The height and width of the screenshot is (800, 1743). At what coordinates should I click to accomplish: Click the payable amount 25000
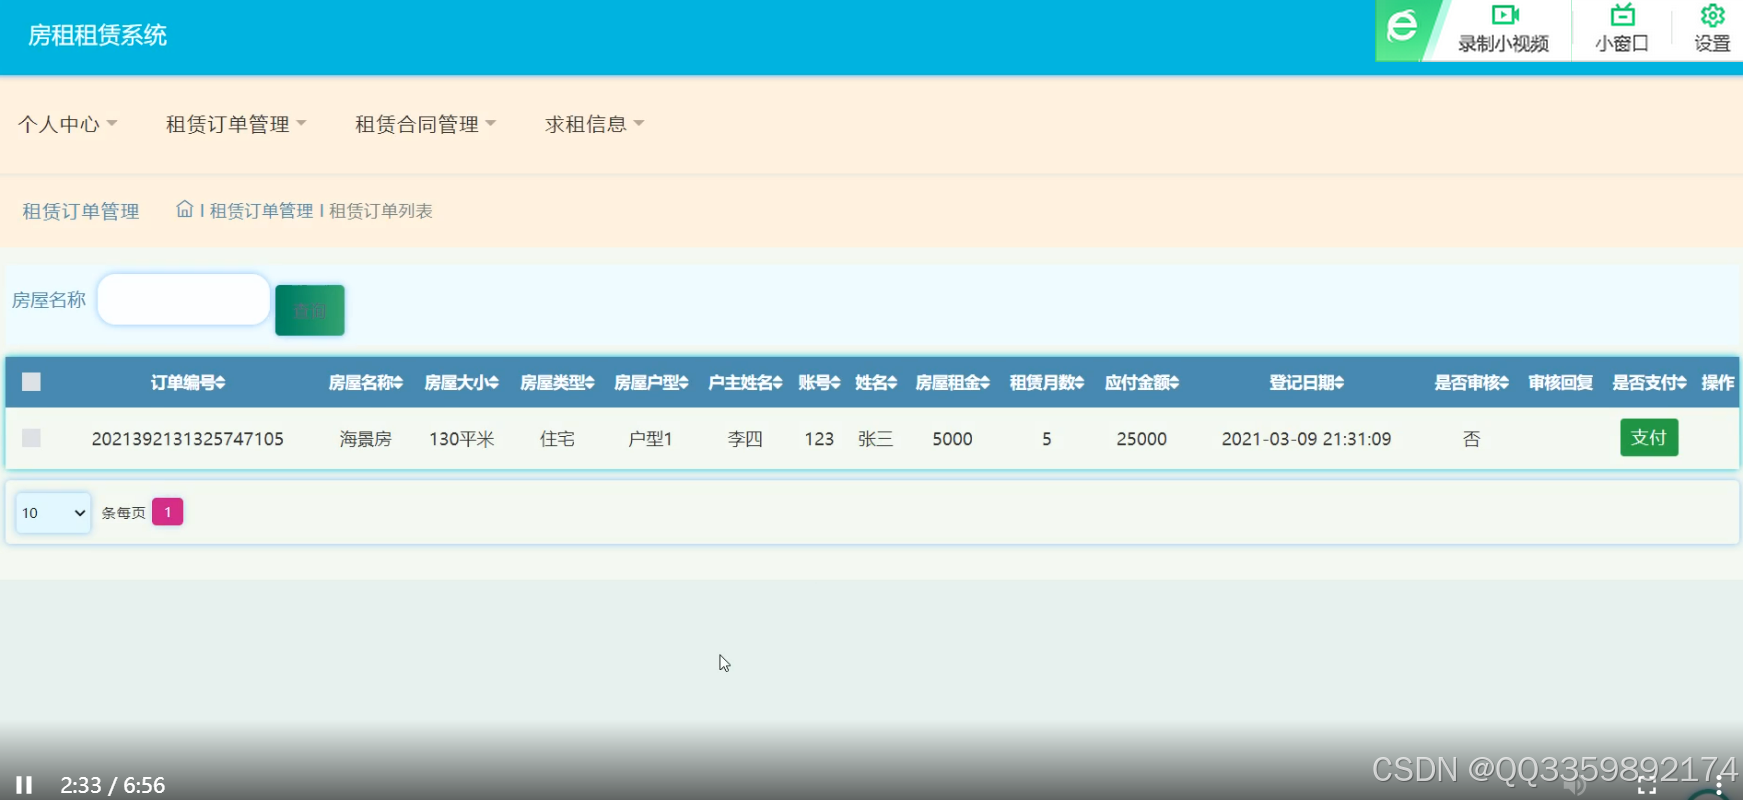(1141, 439)
